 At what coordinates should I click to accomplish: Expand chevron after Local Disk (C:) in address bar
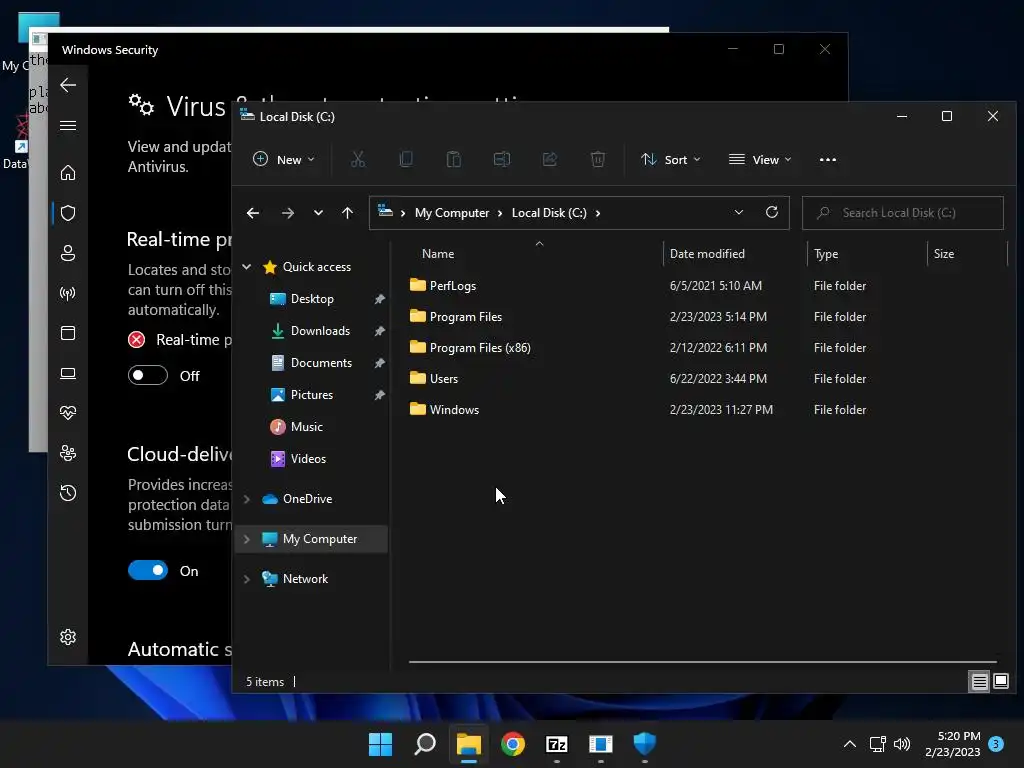tap(598, 213)
